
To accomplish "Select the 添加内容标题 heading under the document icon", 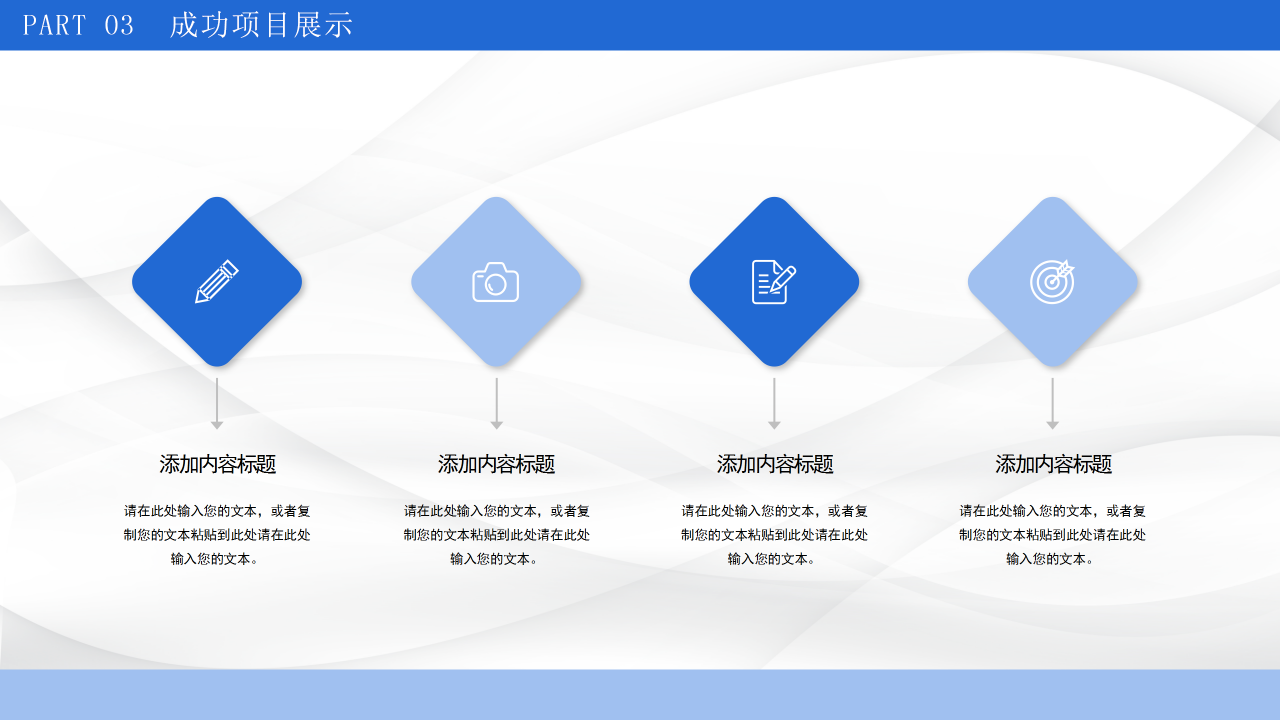I will pyautogui.click(x=775, y=464).
